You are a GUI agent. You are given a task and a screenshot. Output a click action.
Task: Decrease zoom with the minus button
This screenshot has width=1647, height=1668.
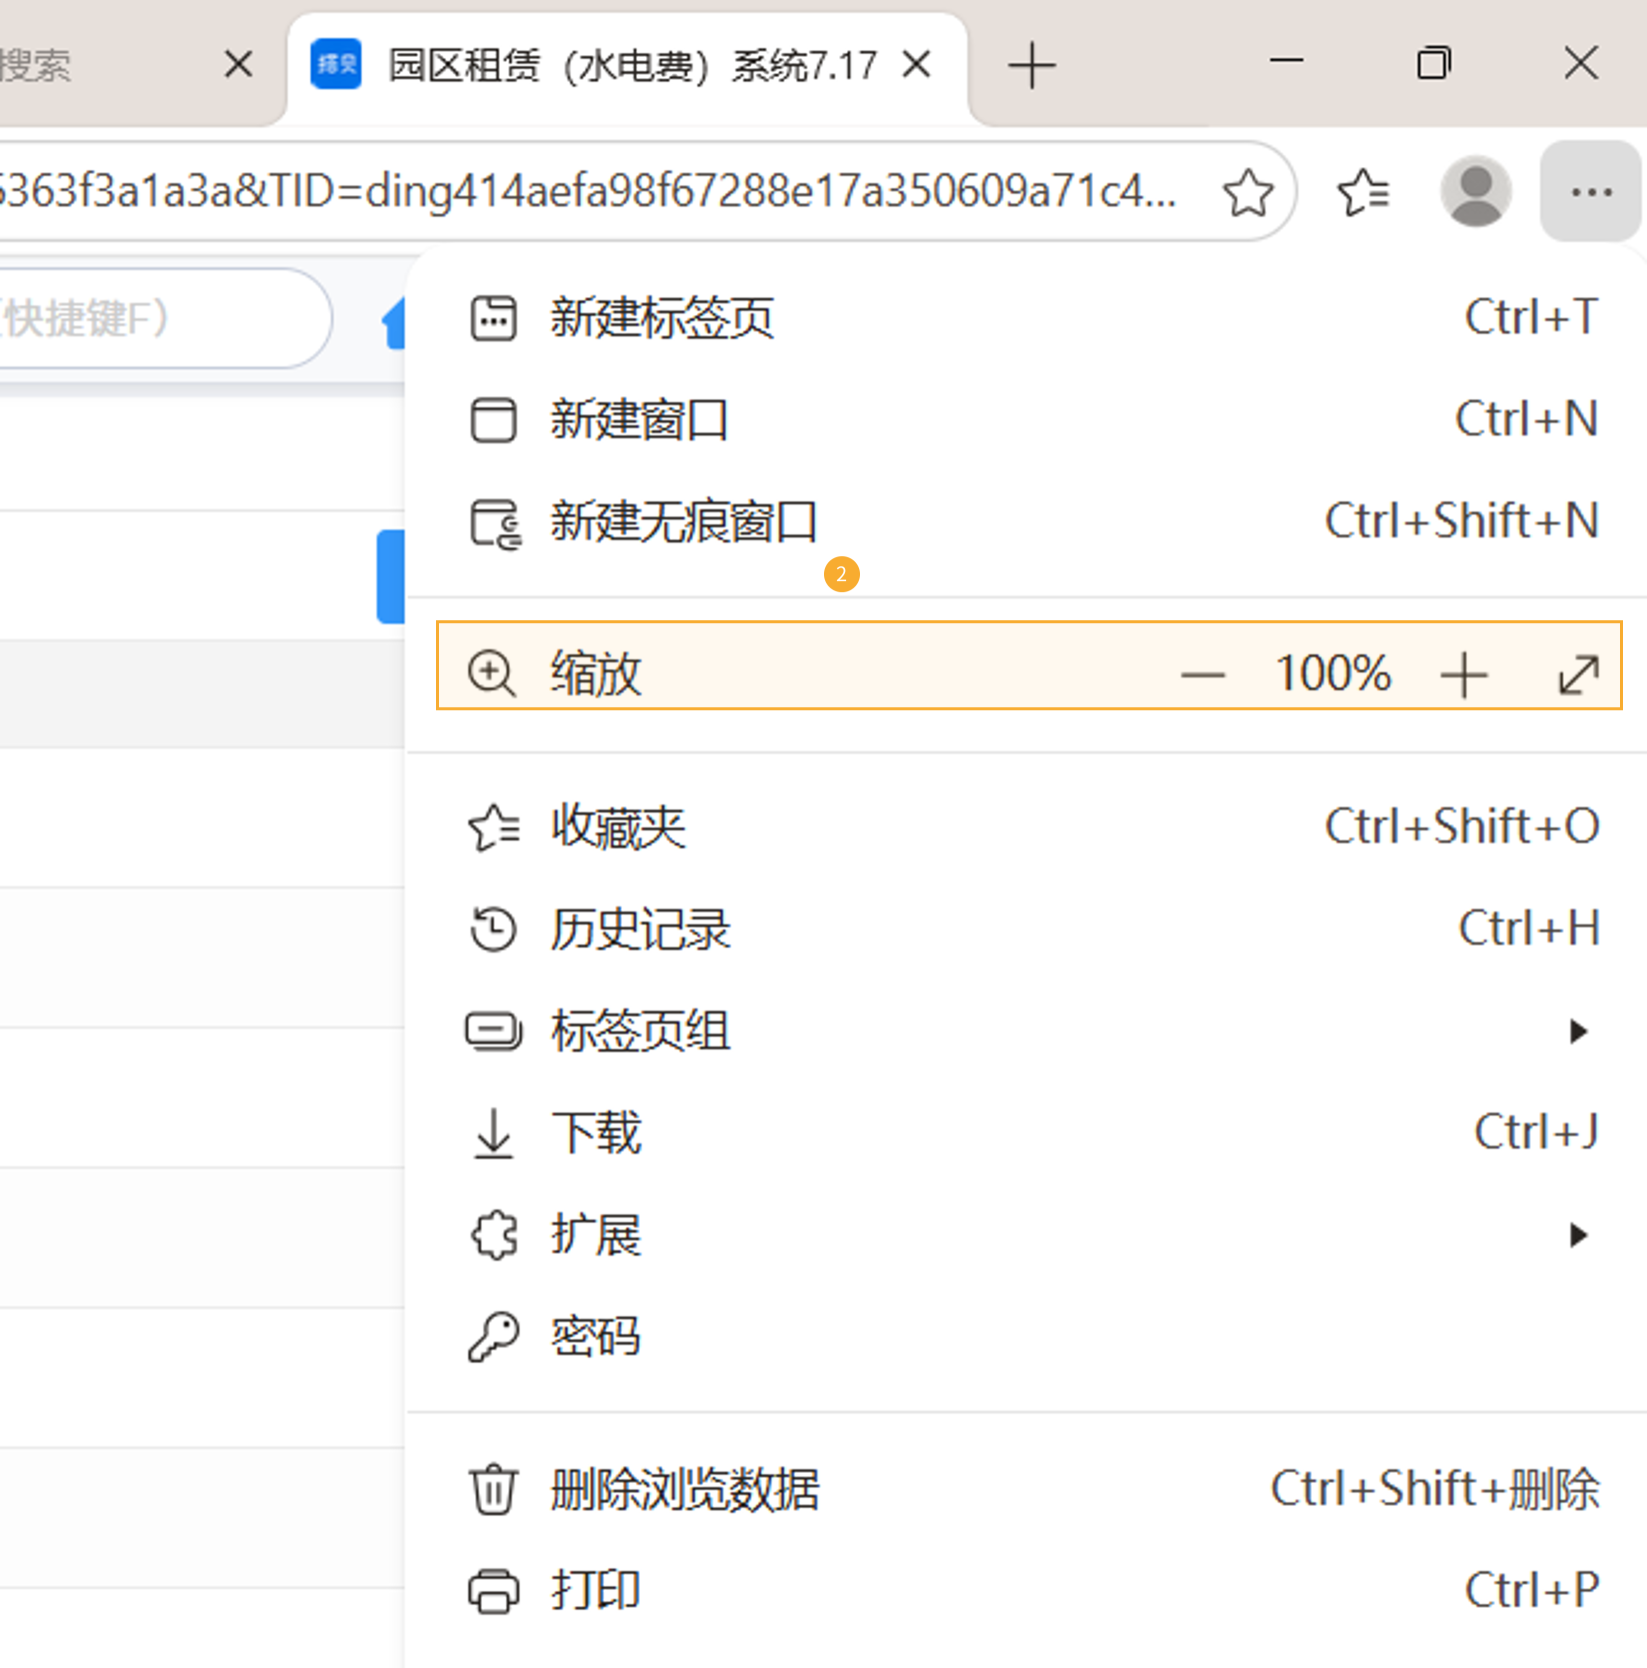[x=1202, y=675]
